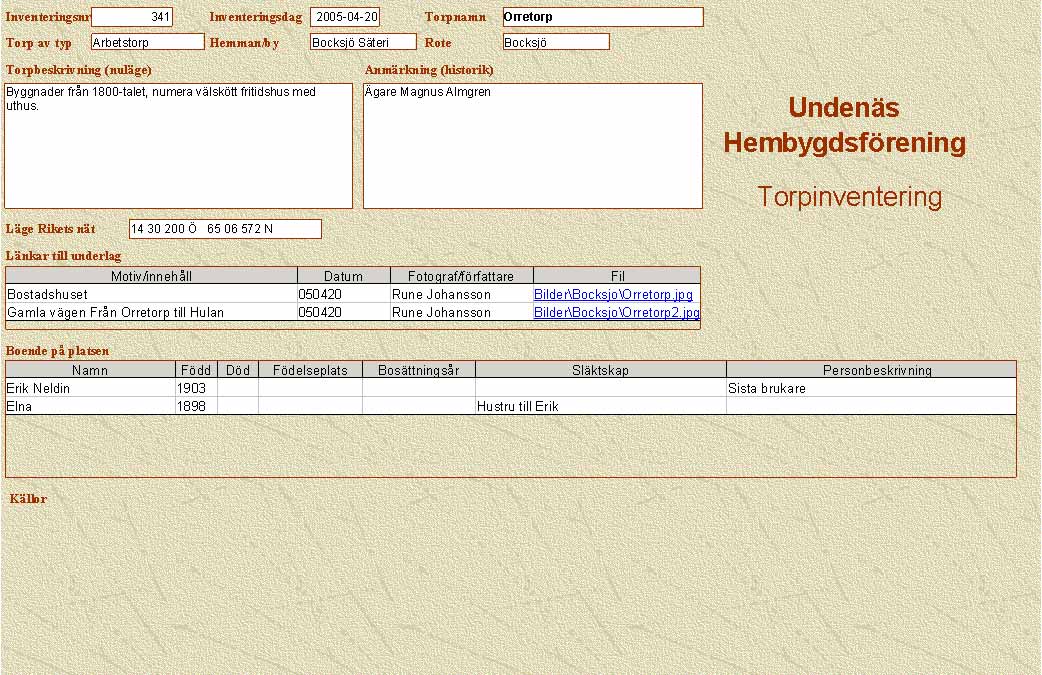
Task: Open the Bilder\Bocksjo\Orretorp.jpg link
Action: click(613, 295)
